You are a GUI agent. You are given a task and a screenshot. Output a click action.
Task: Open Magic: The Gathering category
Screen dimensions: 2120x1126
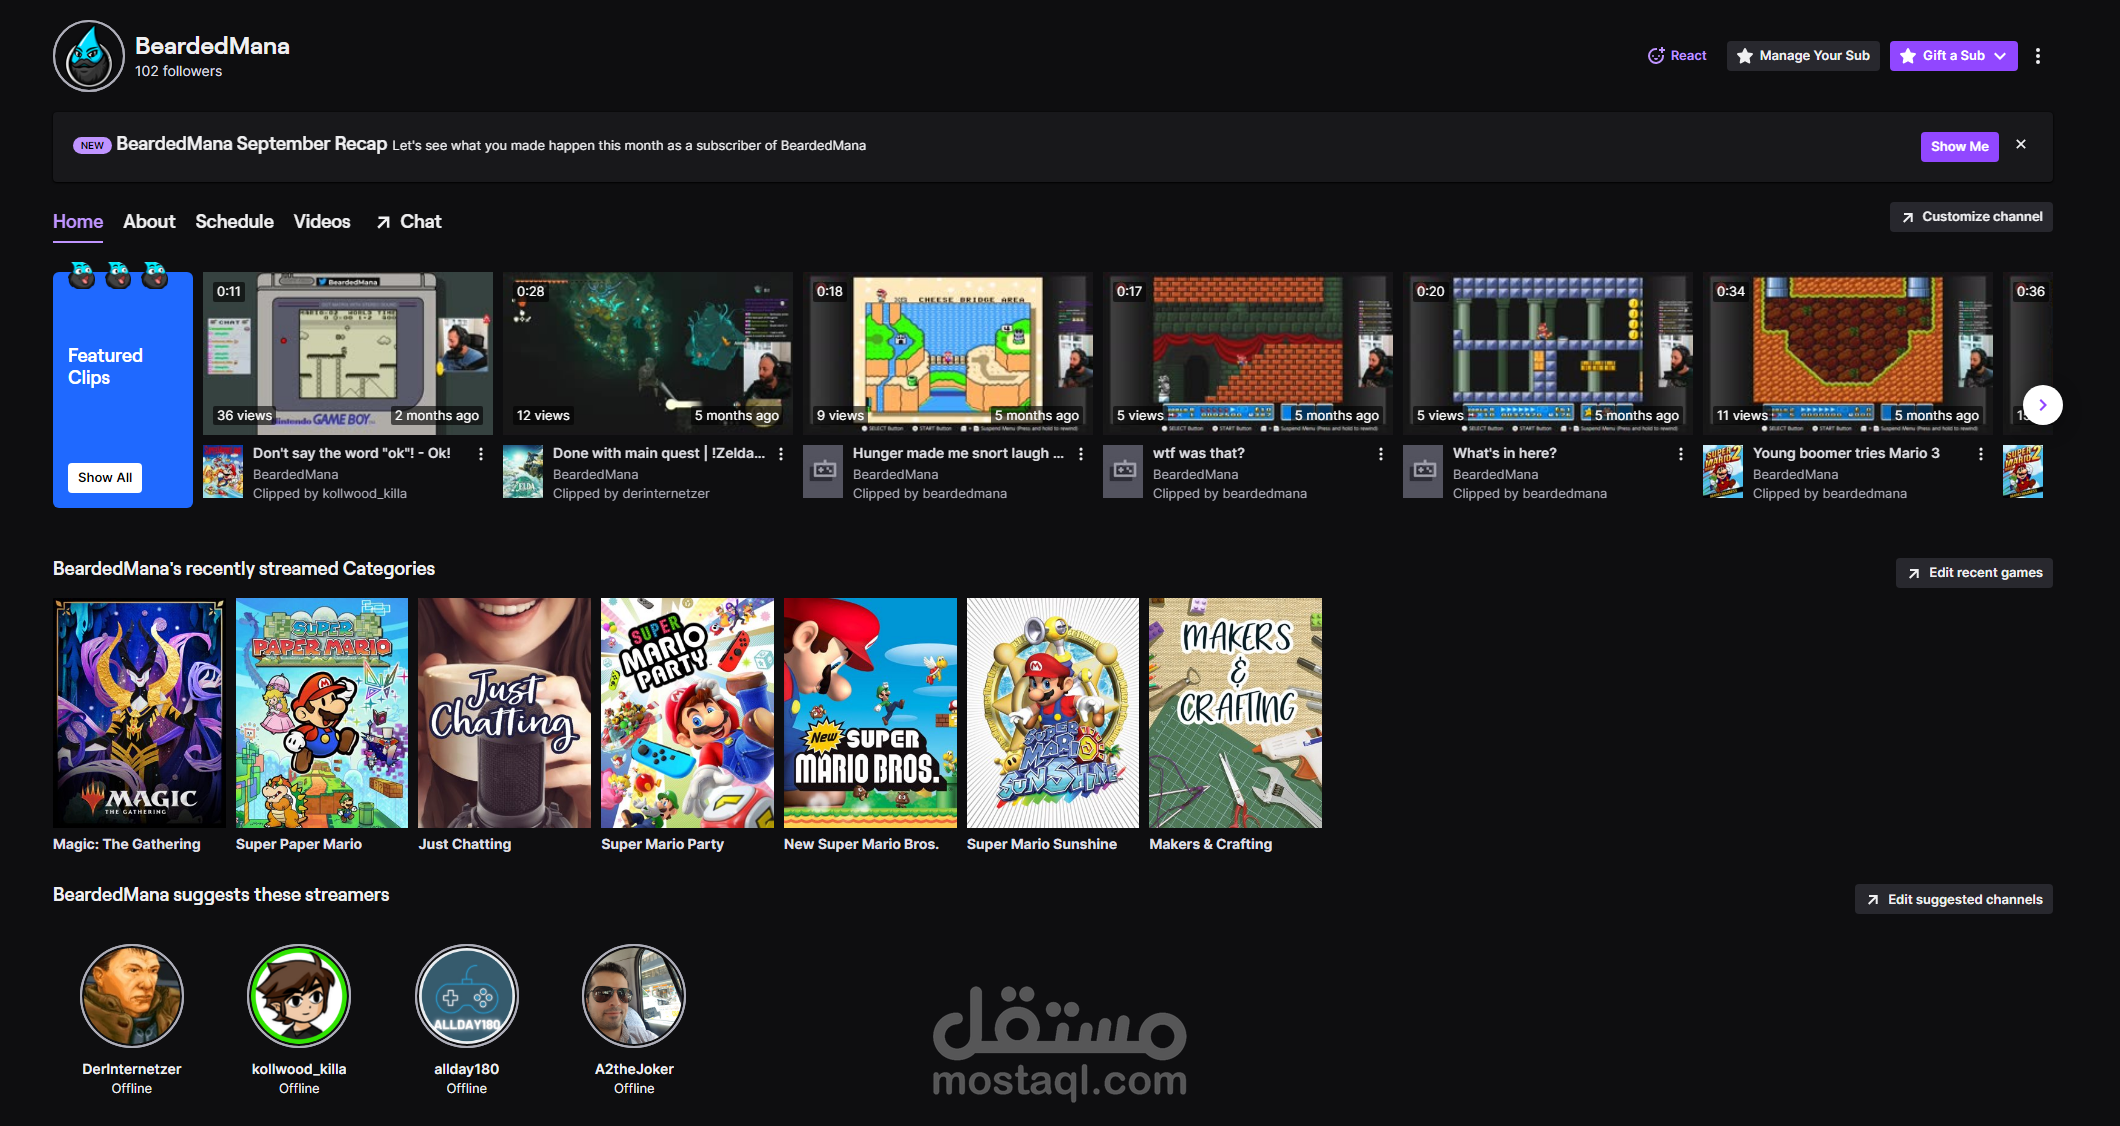tap(139, 713)
